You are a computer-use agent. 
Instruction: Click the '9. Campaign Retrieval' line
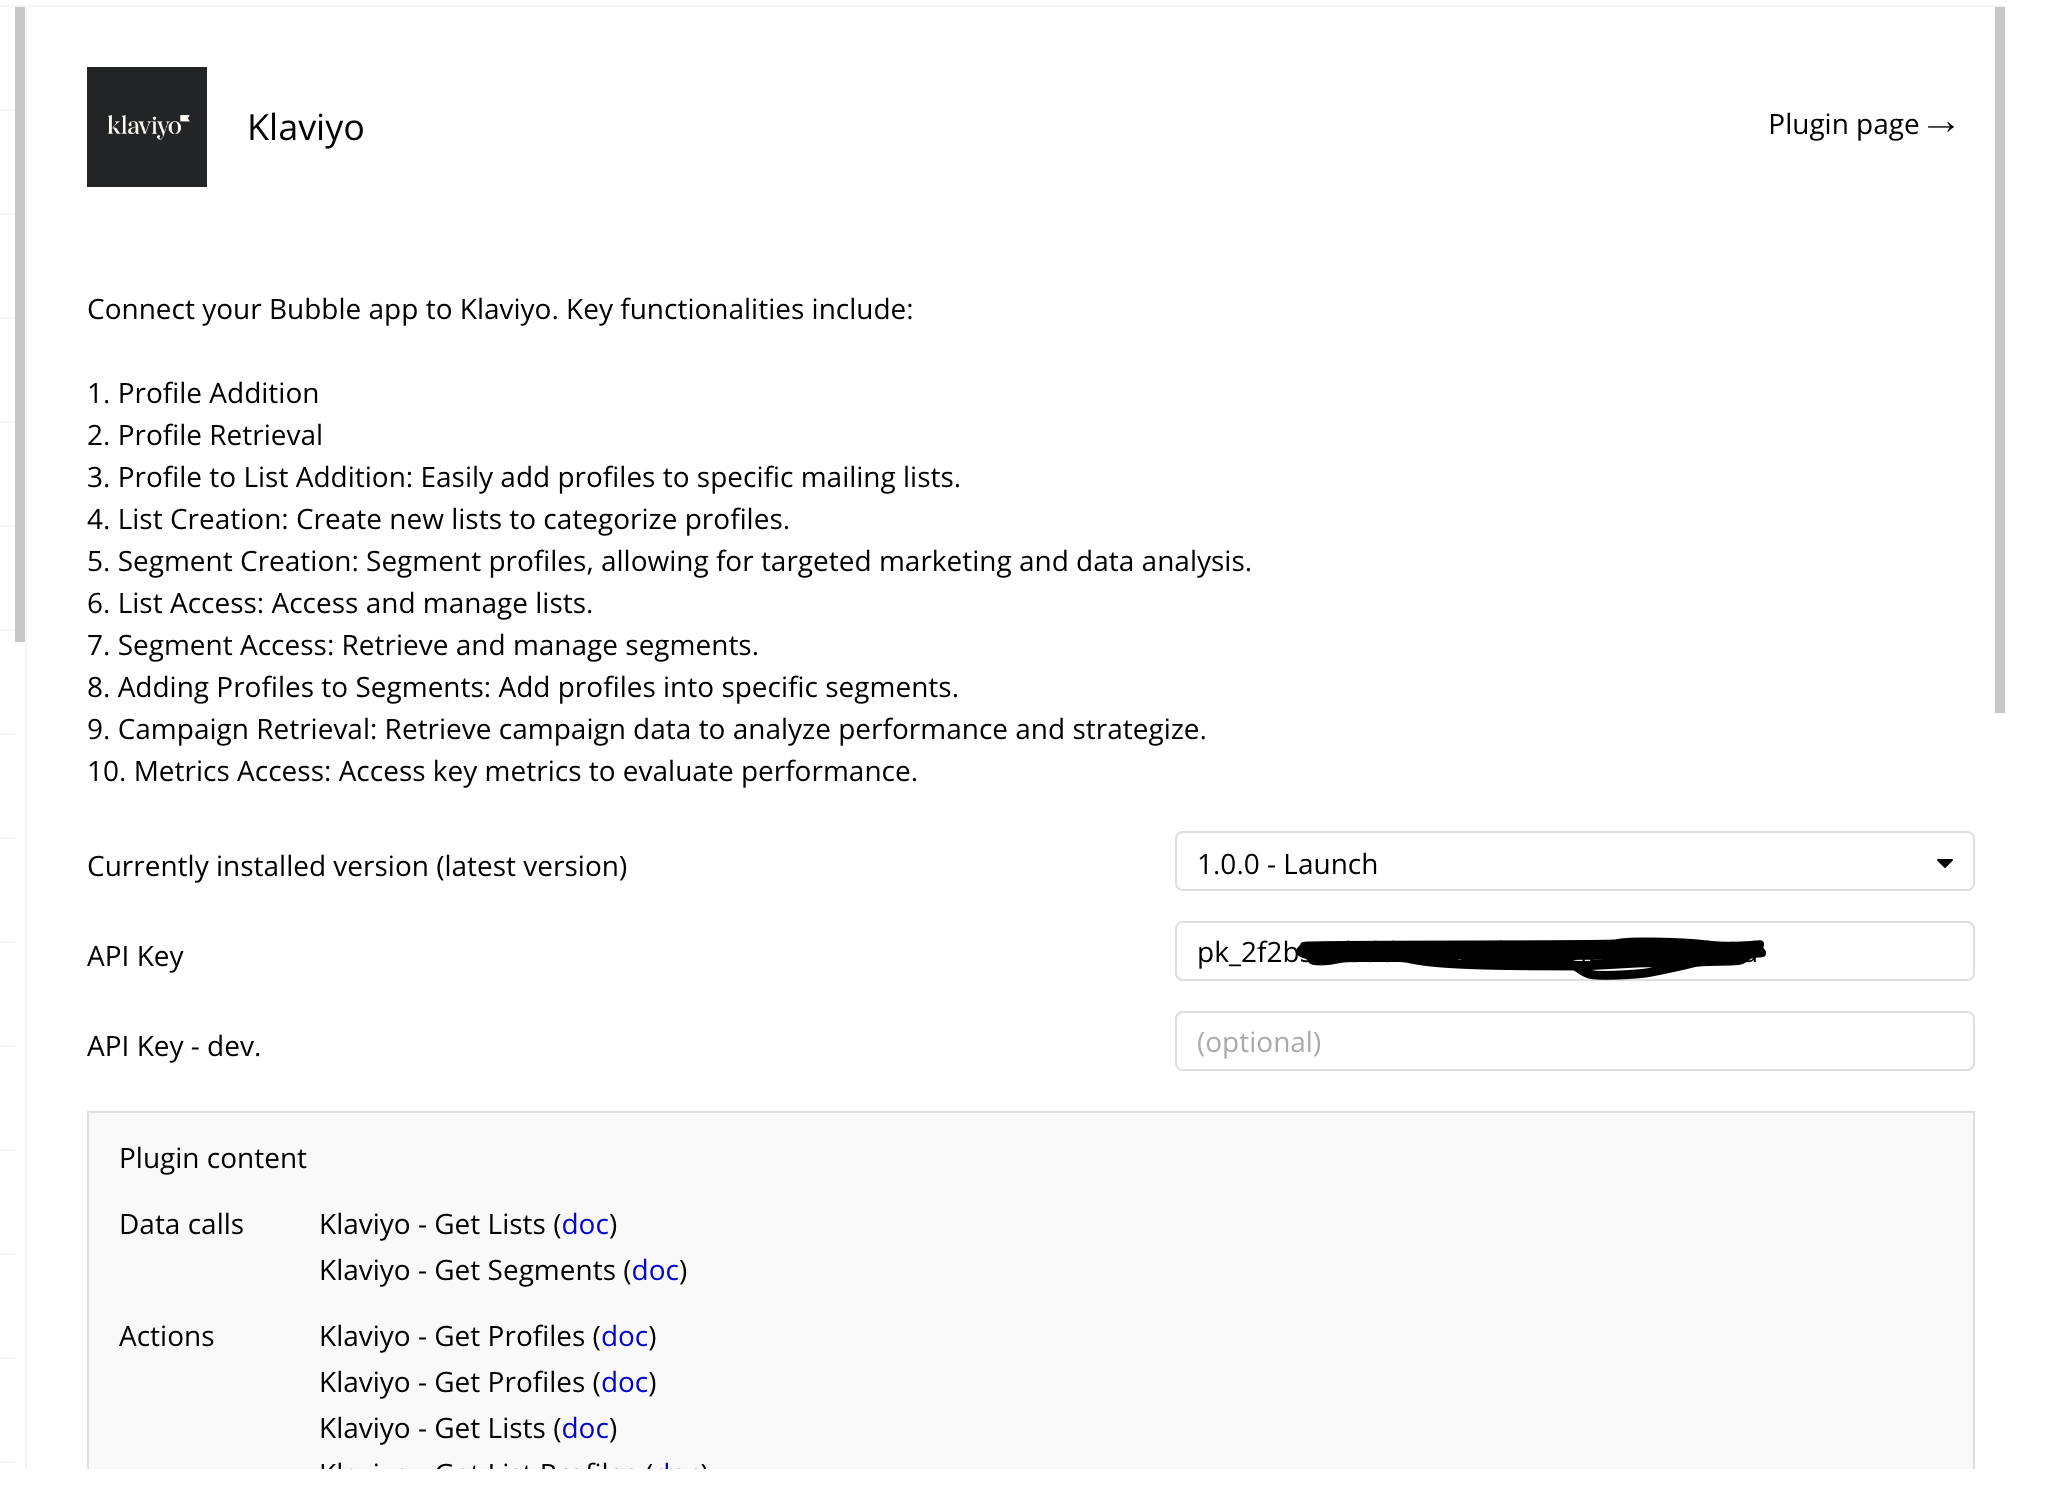click(647, 729)
